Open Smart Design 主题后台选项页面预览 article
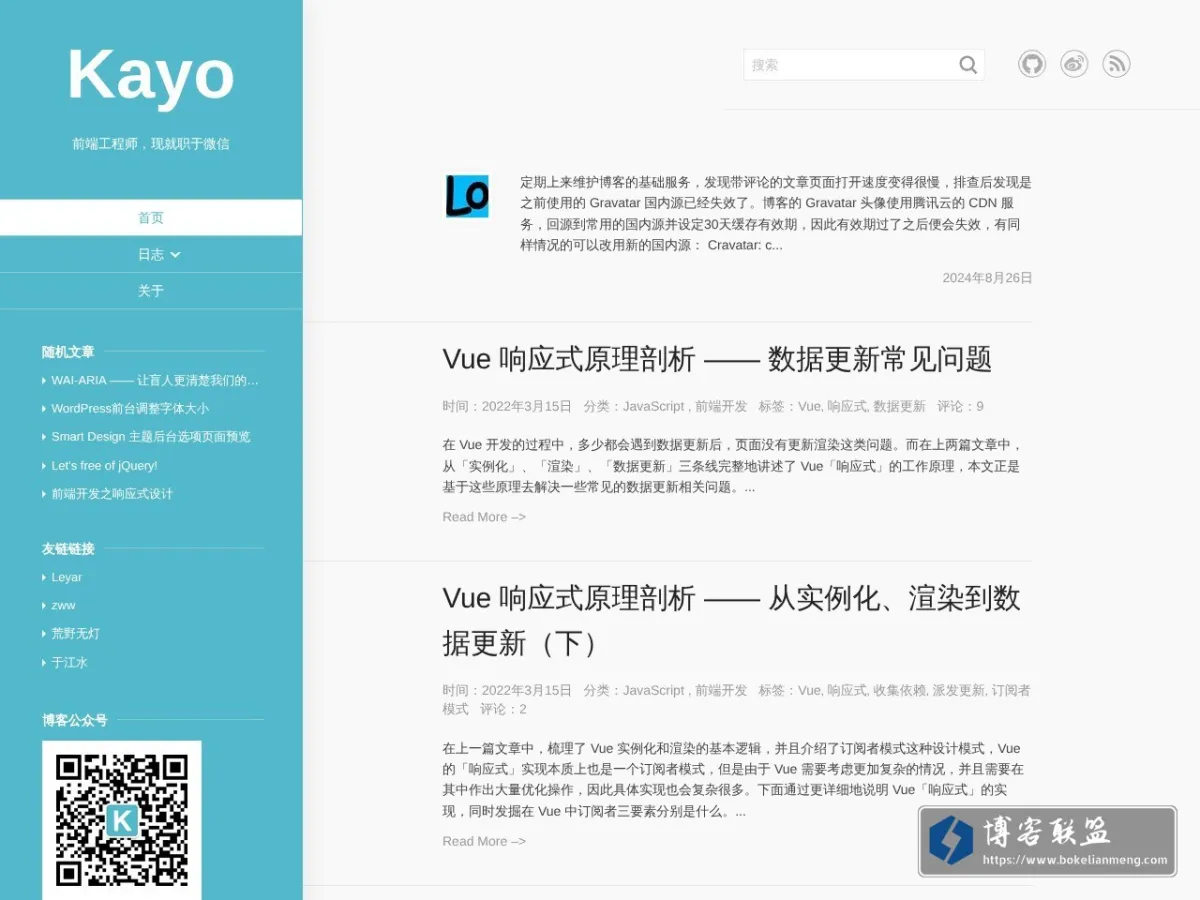 (151, 437)
